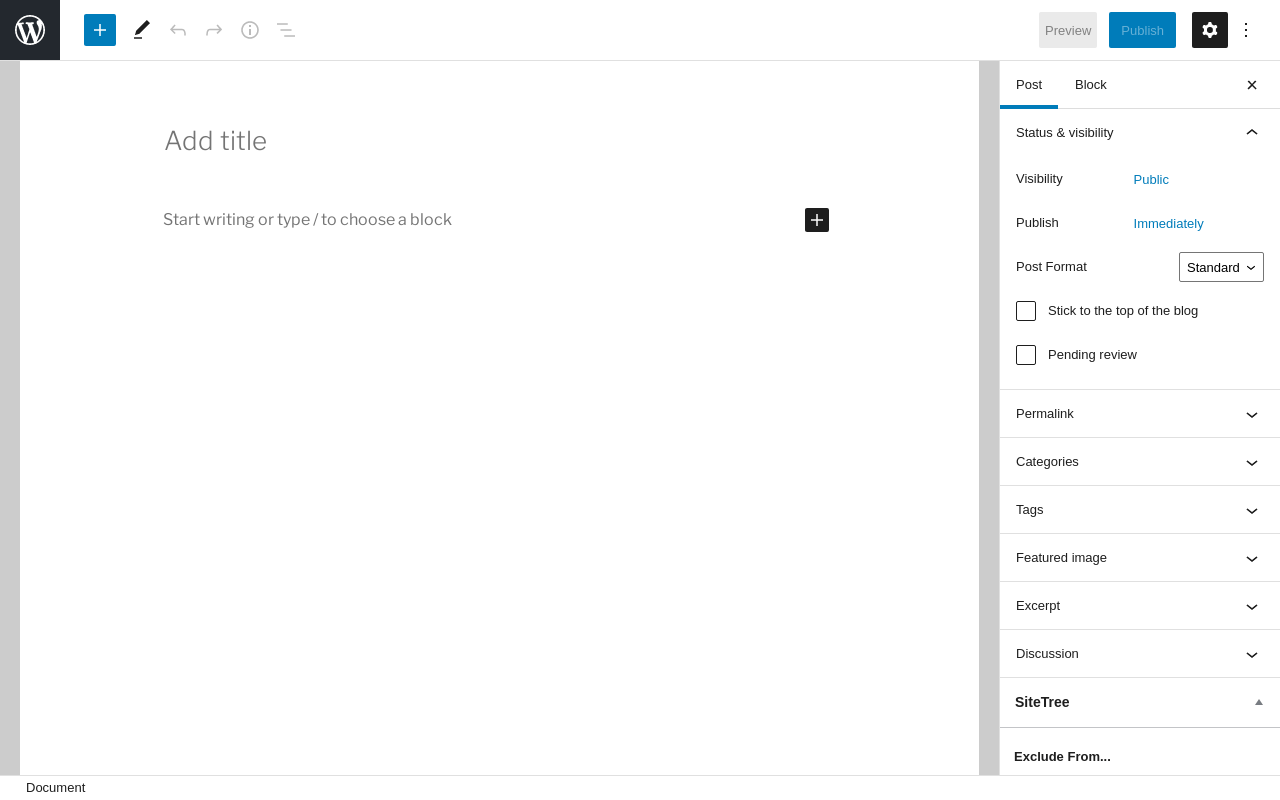Open the block list view outline icon
Screen dimensions: 1280x800
(x=286, y=30)
